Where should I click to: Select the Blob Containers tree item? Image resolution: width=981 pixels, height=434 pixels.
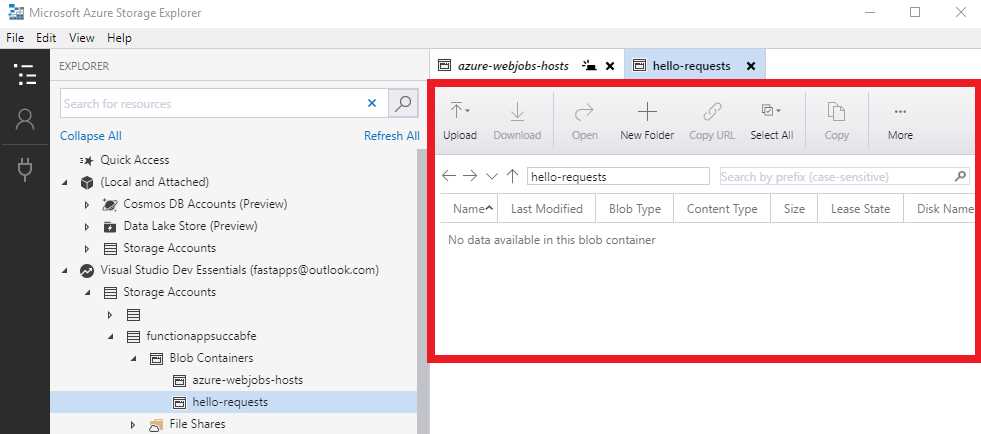pyautogui.click(x=211, y=358)
